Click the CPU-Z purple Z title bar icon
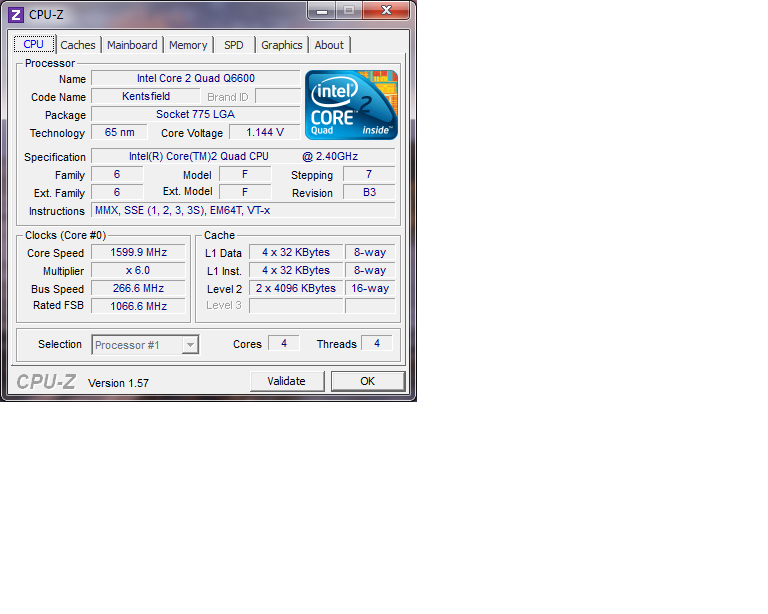768x614 pixels. 16,15
